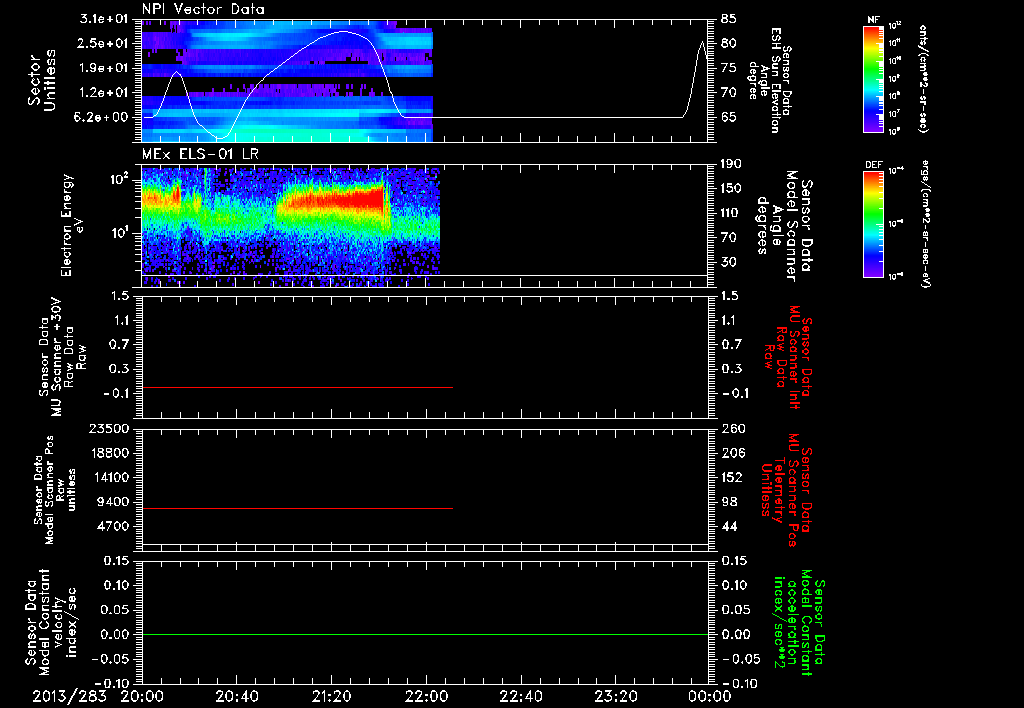1024x708 pixels.
Task: Click the 44 Scanner Pos Telemetry tick
Action: pos(729,526)
